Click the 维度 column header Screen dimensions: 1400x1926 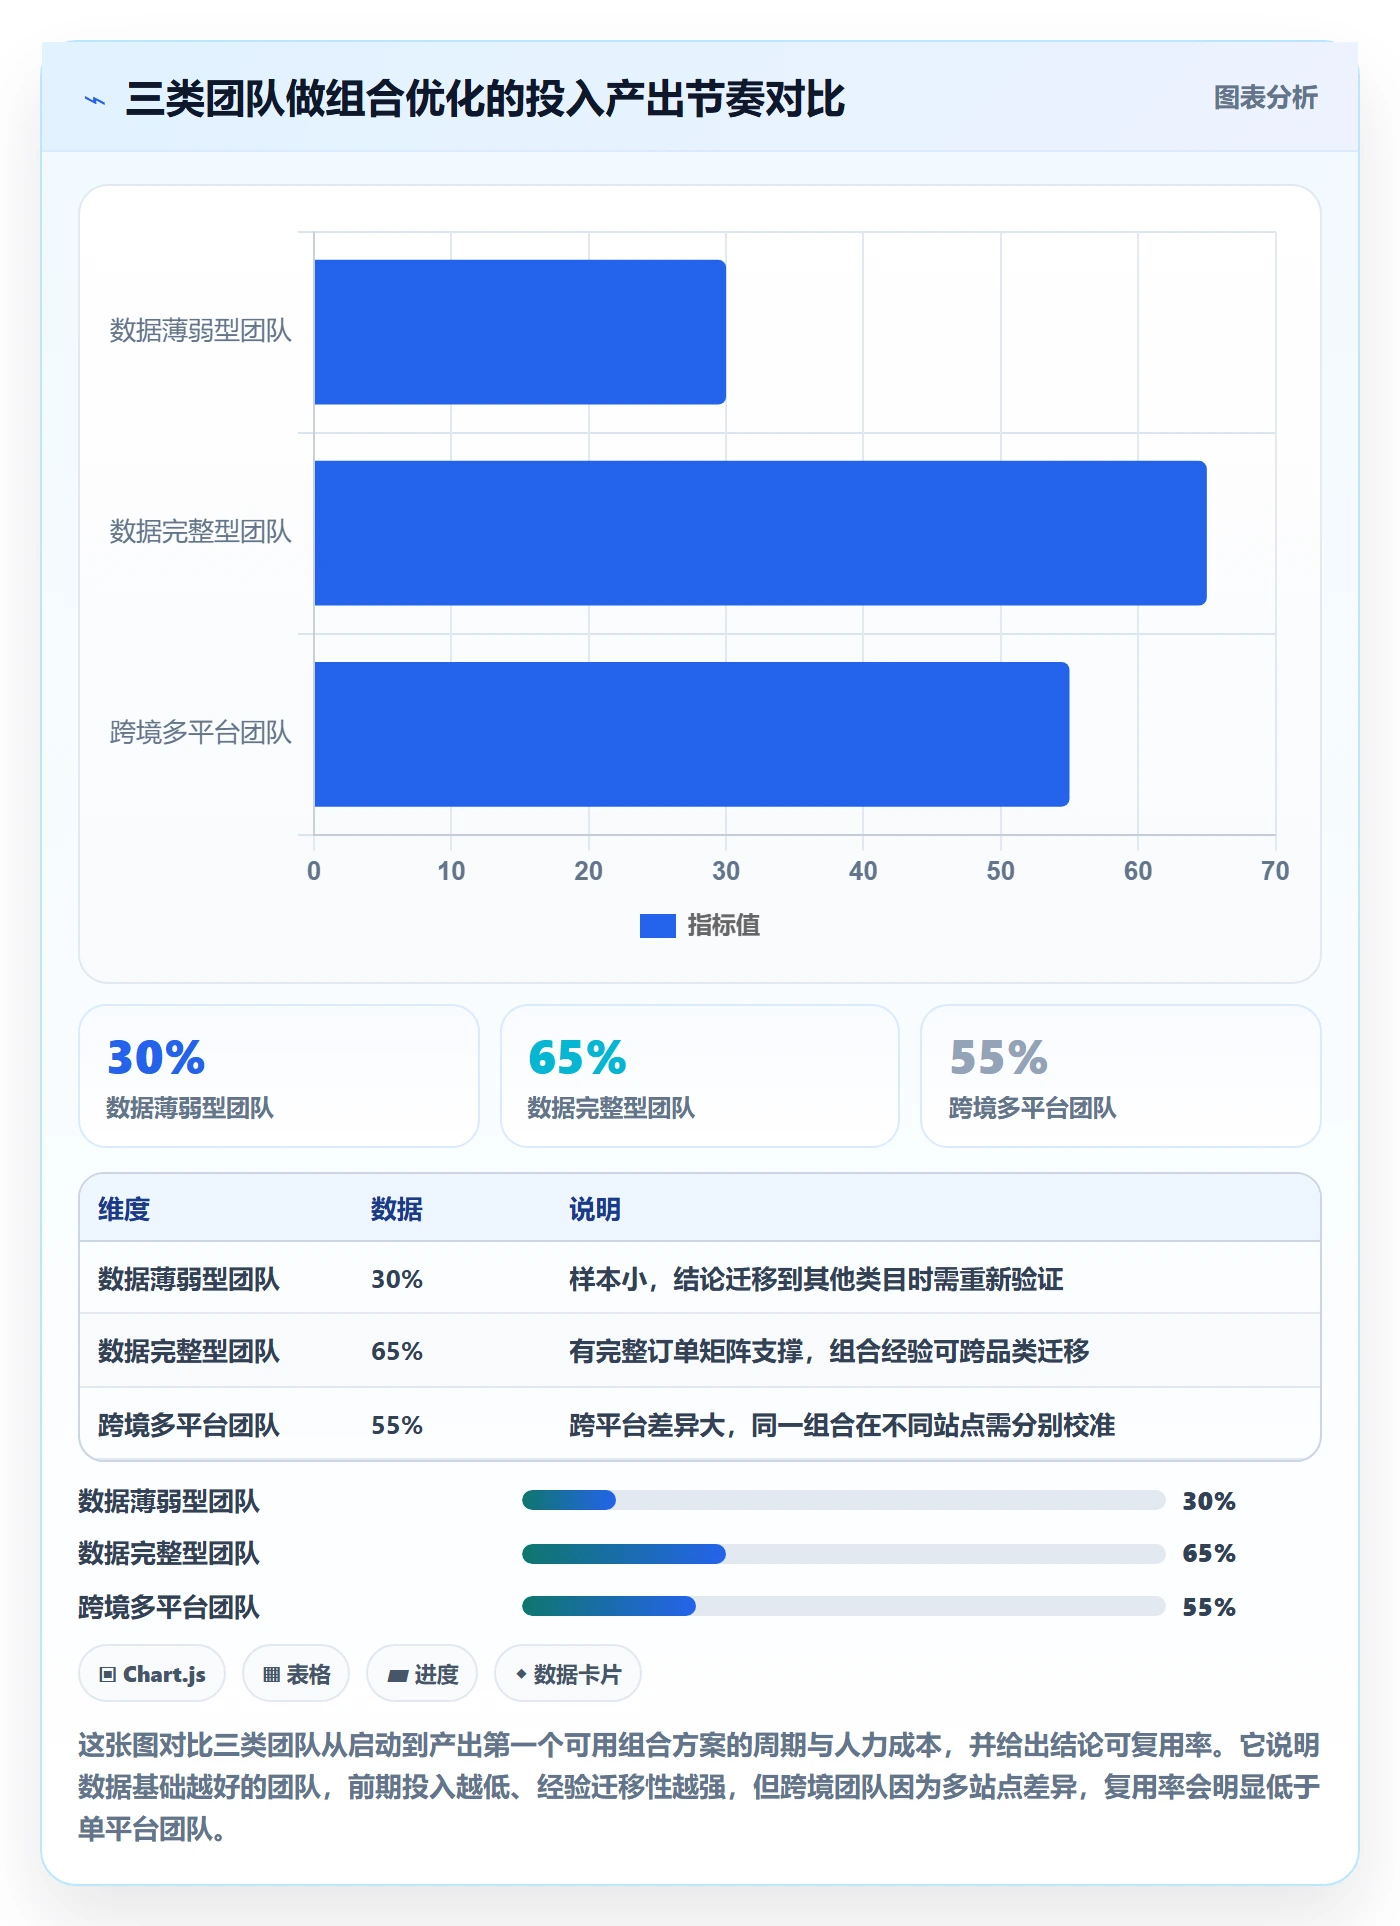(124, 1209)
